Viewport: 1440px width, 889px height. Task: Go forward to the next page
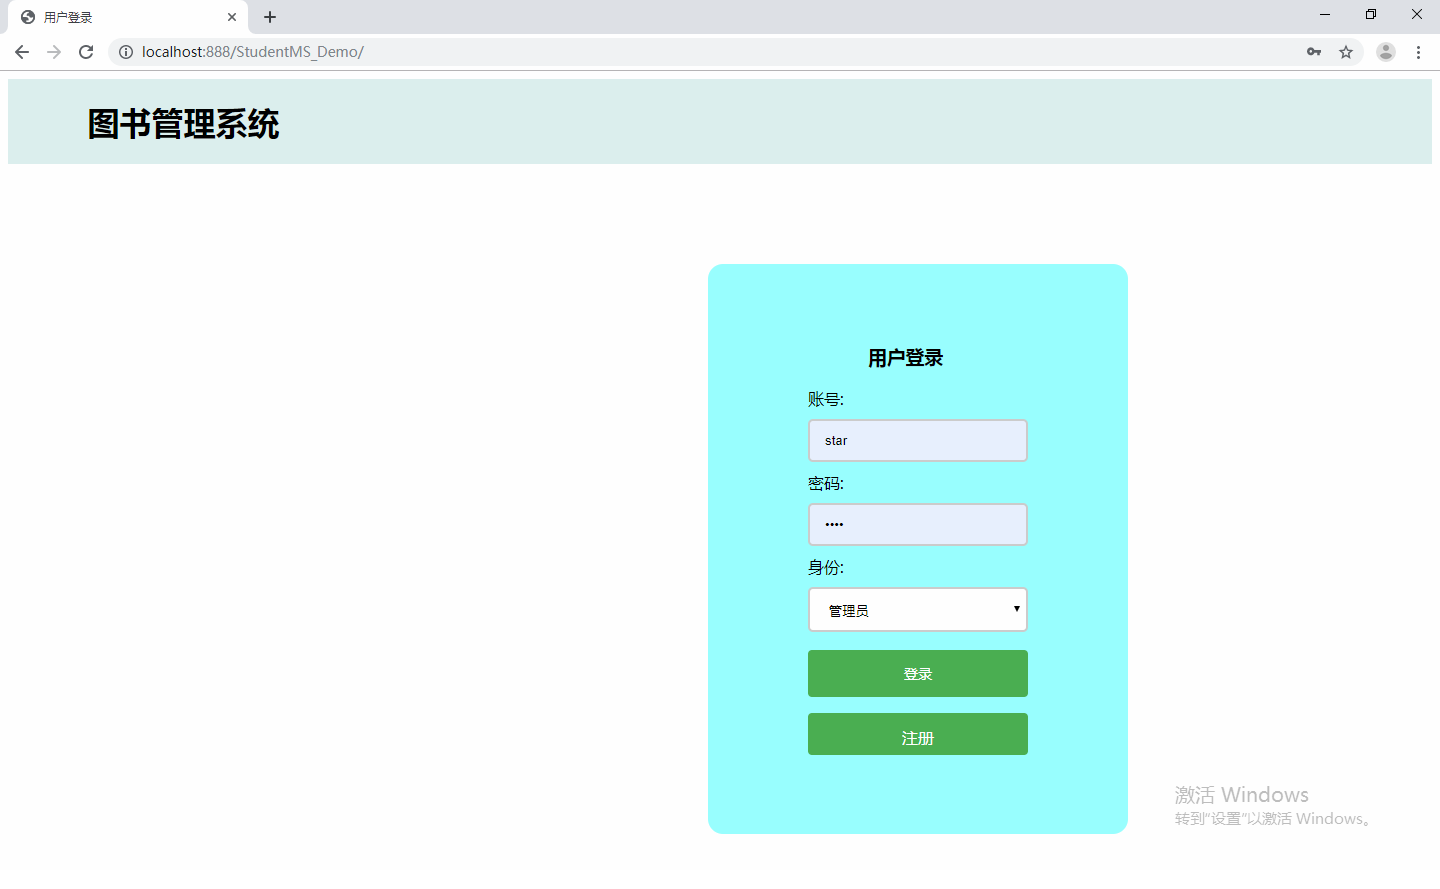coord(54,52)
